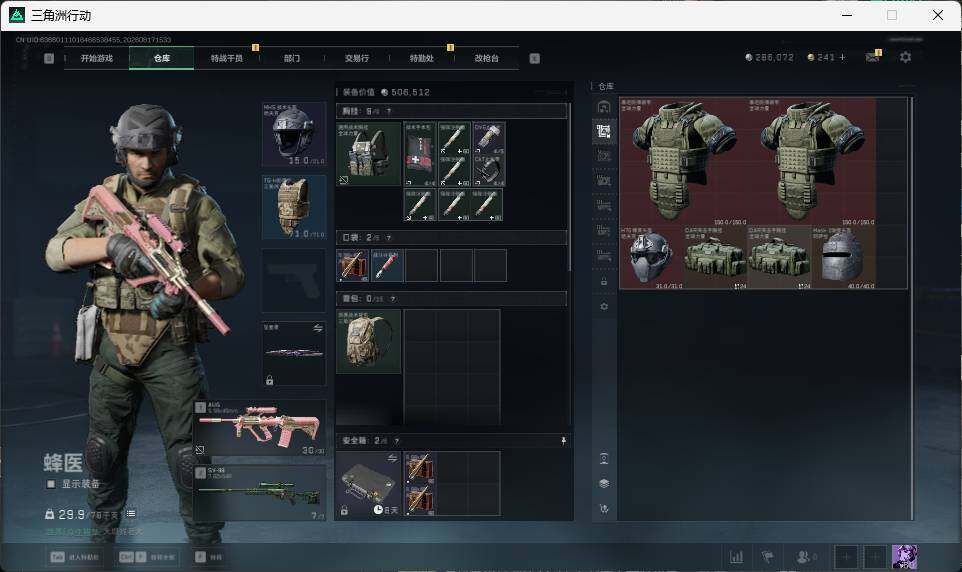Click the 286,072 currency balance
The image size is (962, 572).
[769, 57]
